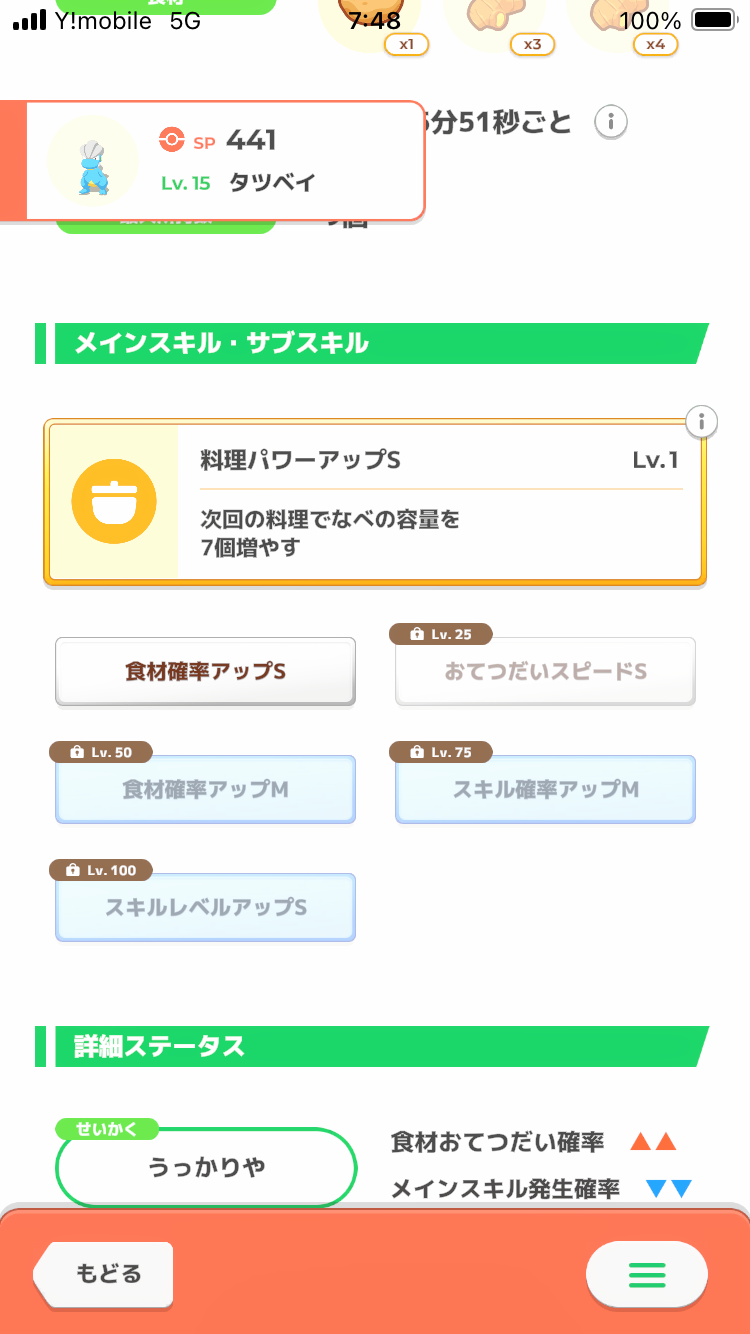Tap the Lv. 25 lock badge
The width and height of the screenshot is (750, 1334).
coord(444,634)
